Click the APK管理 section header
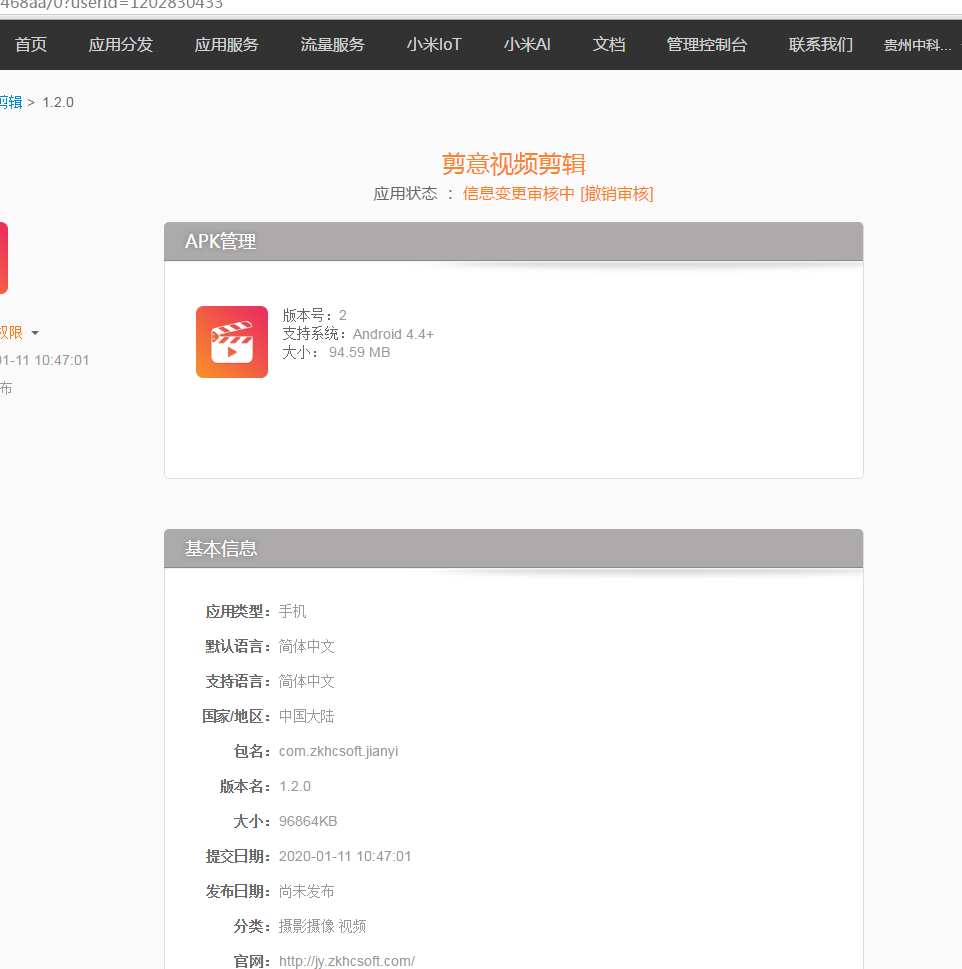This screenshot has width=962, height=969. pos(513,242)
